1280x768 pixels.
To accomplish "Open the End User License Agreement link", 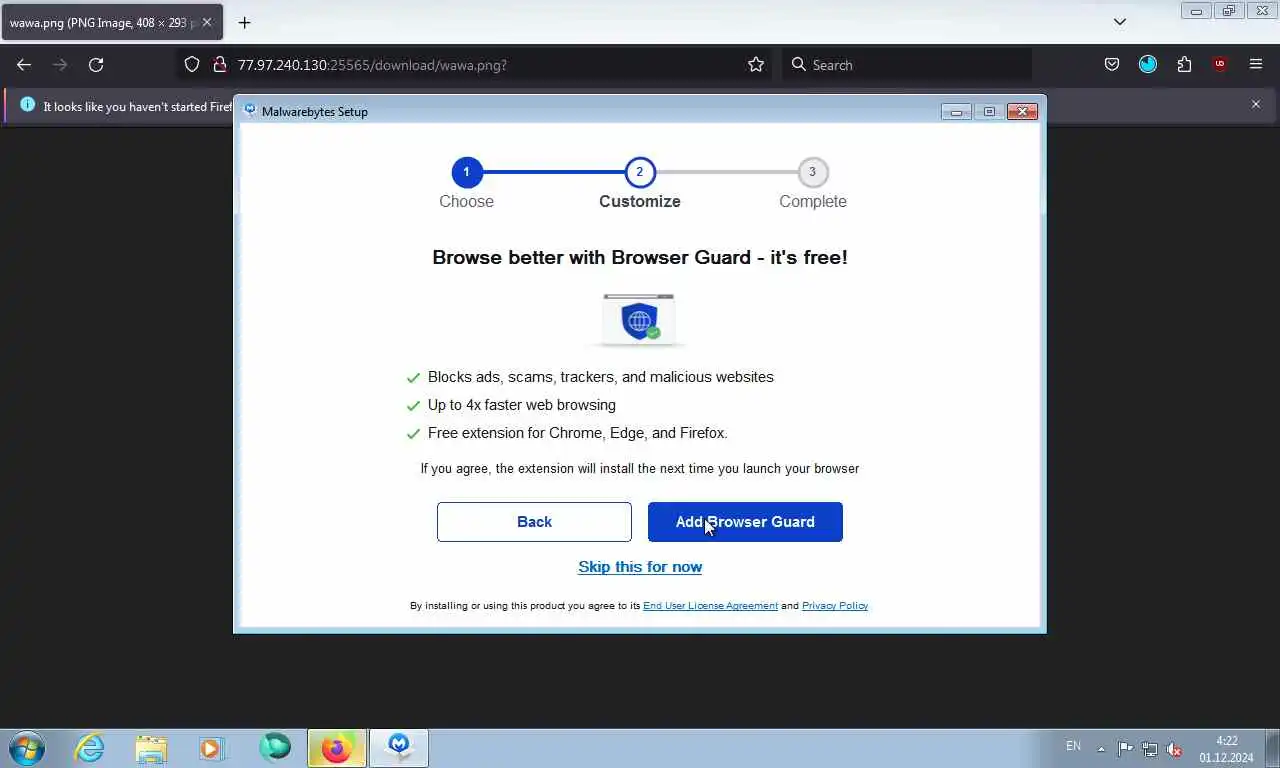I will coord(710,606).
